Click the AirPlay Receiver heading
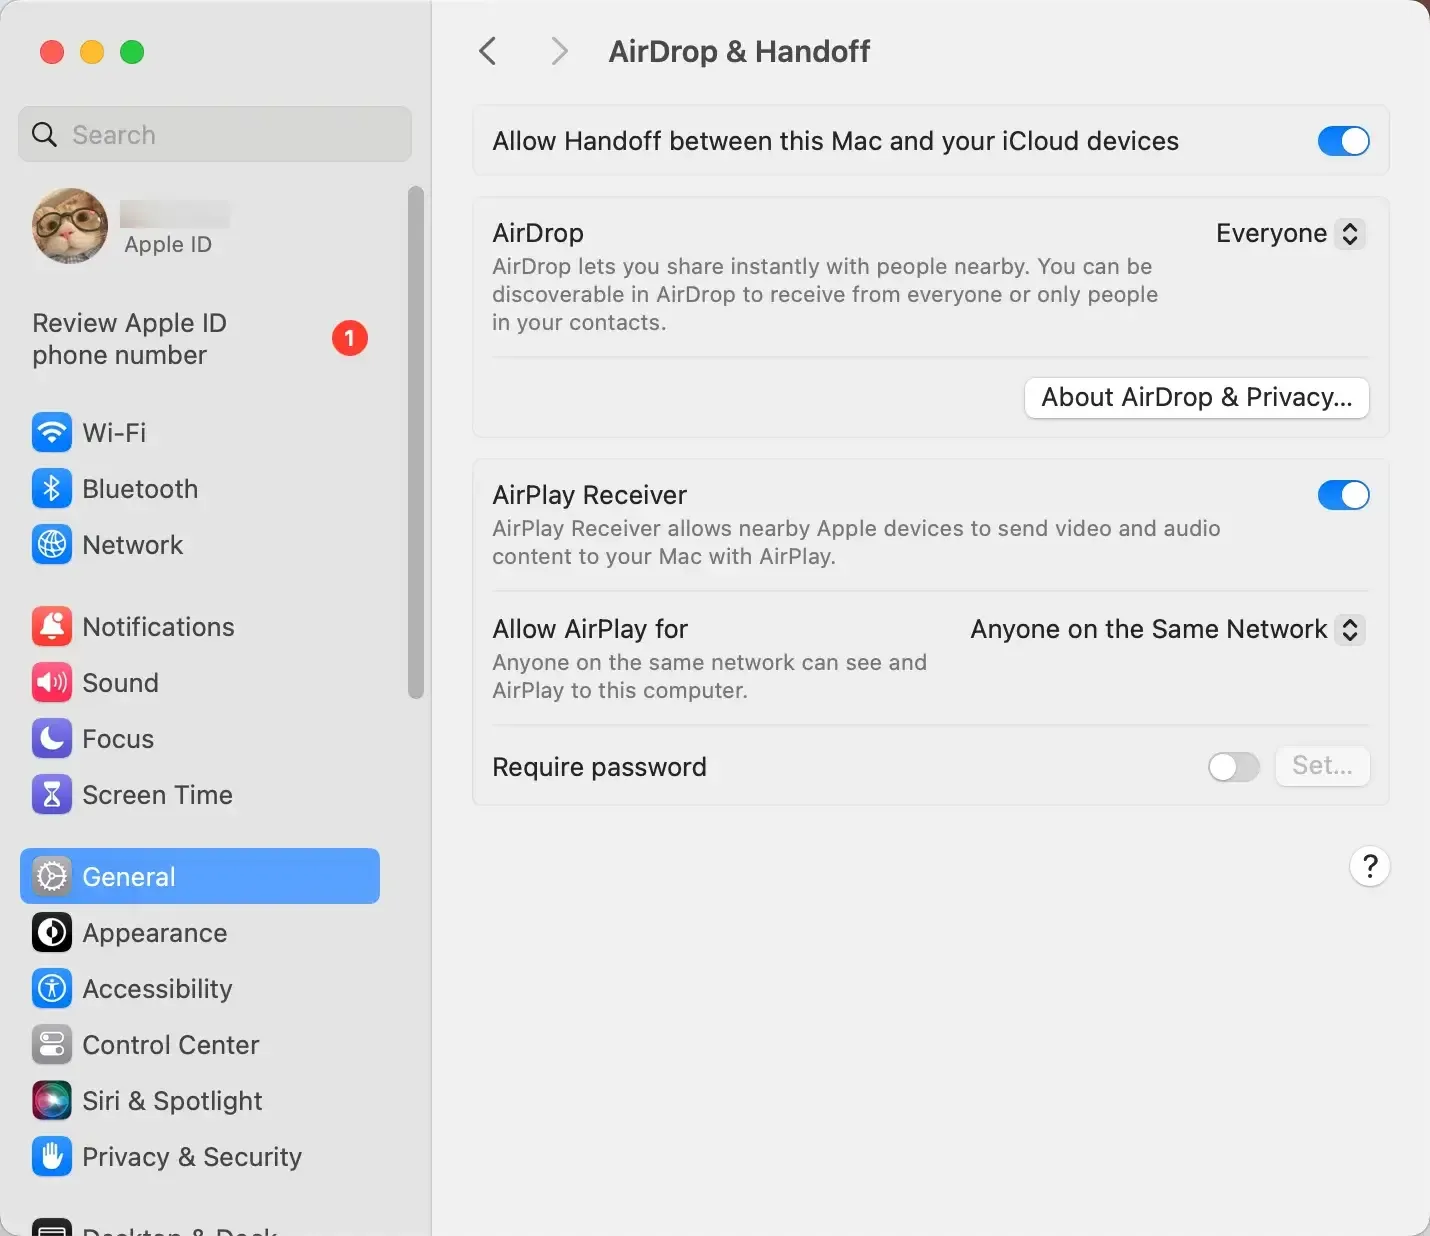The image size is (1430, 1236). point(589,495)
